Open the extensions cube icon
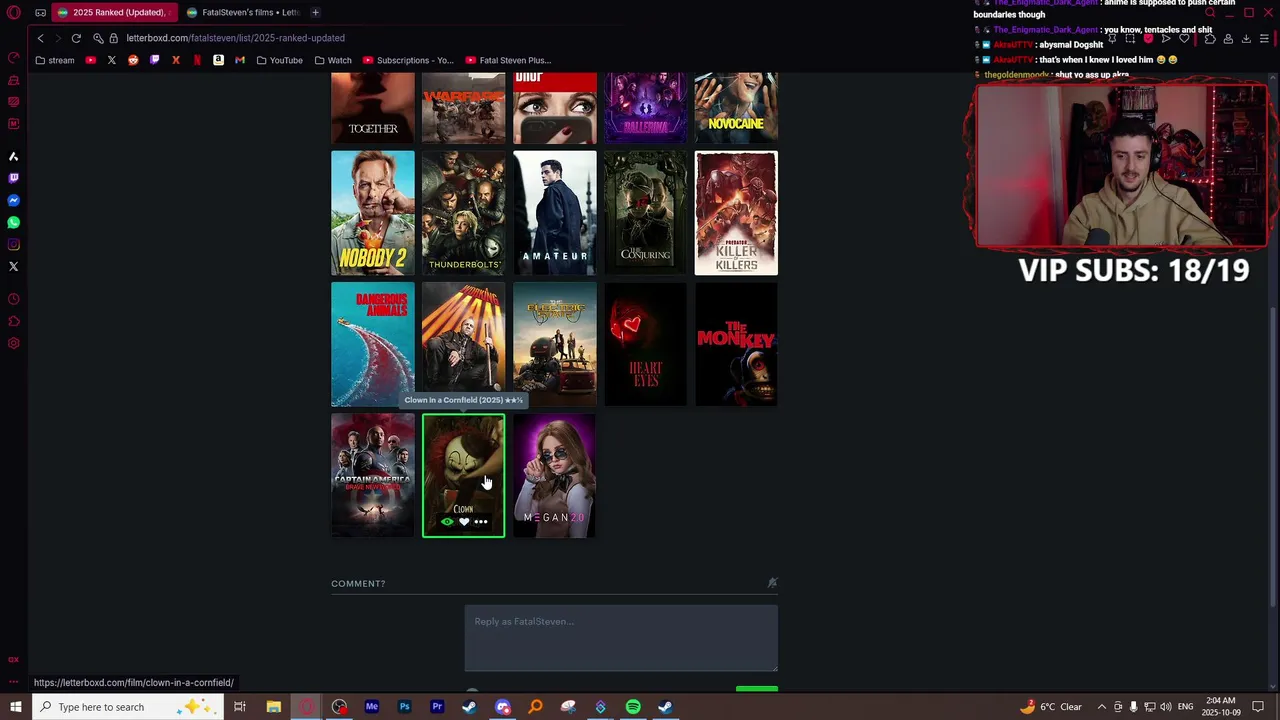 (x=1210, y=39)
